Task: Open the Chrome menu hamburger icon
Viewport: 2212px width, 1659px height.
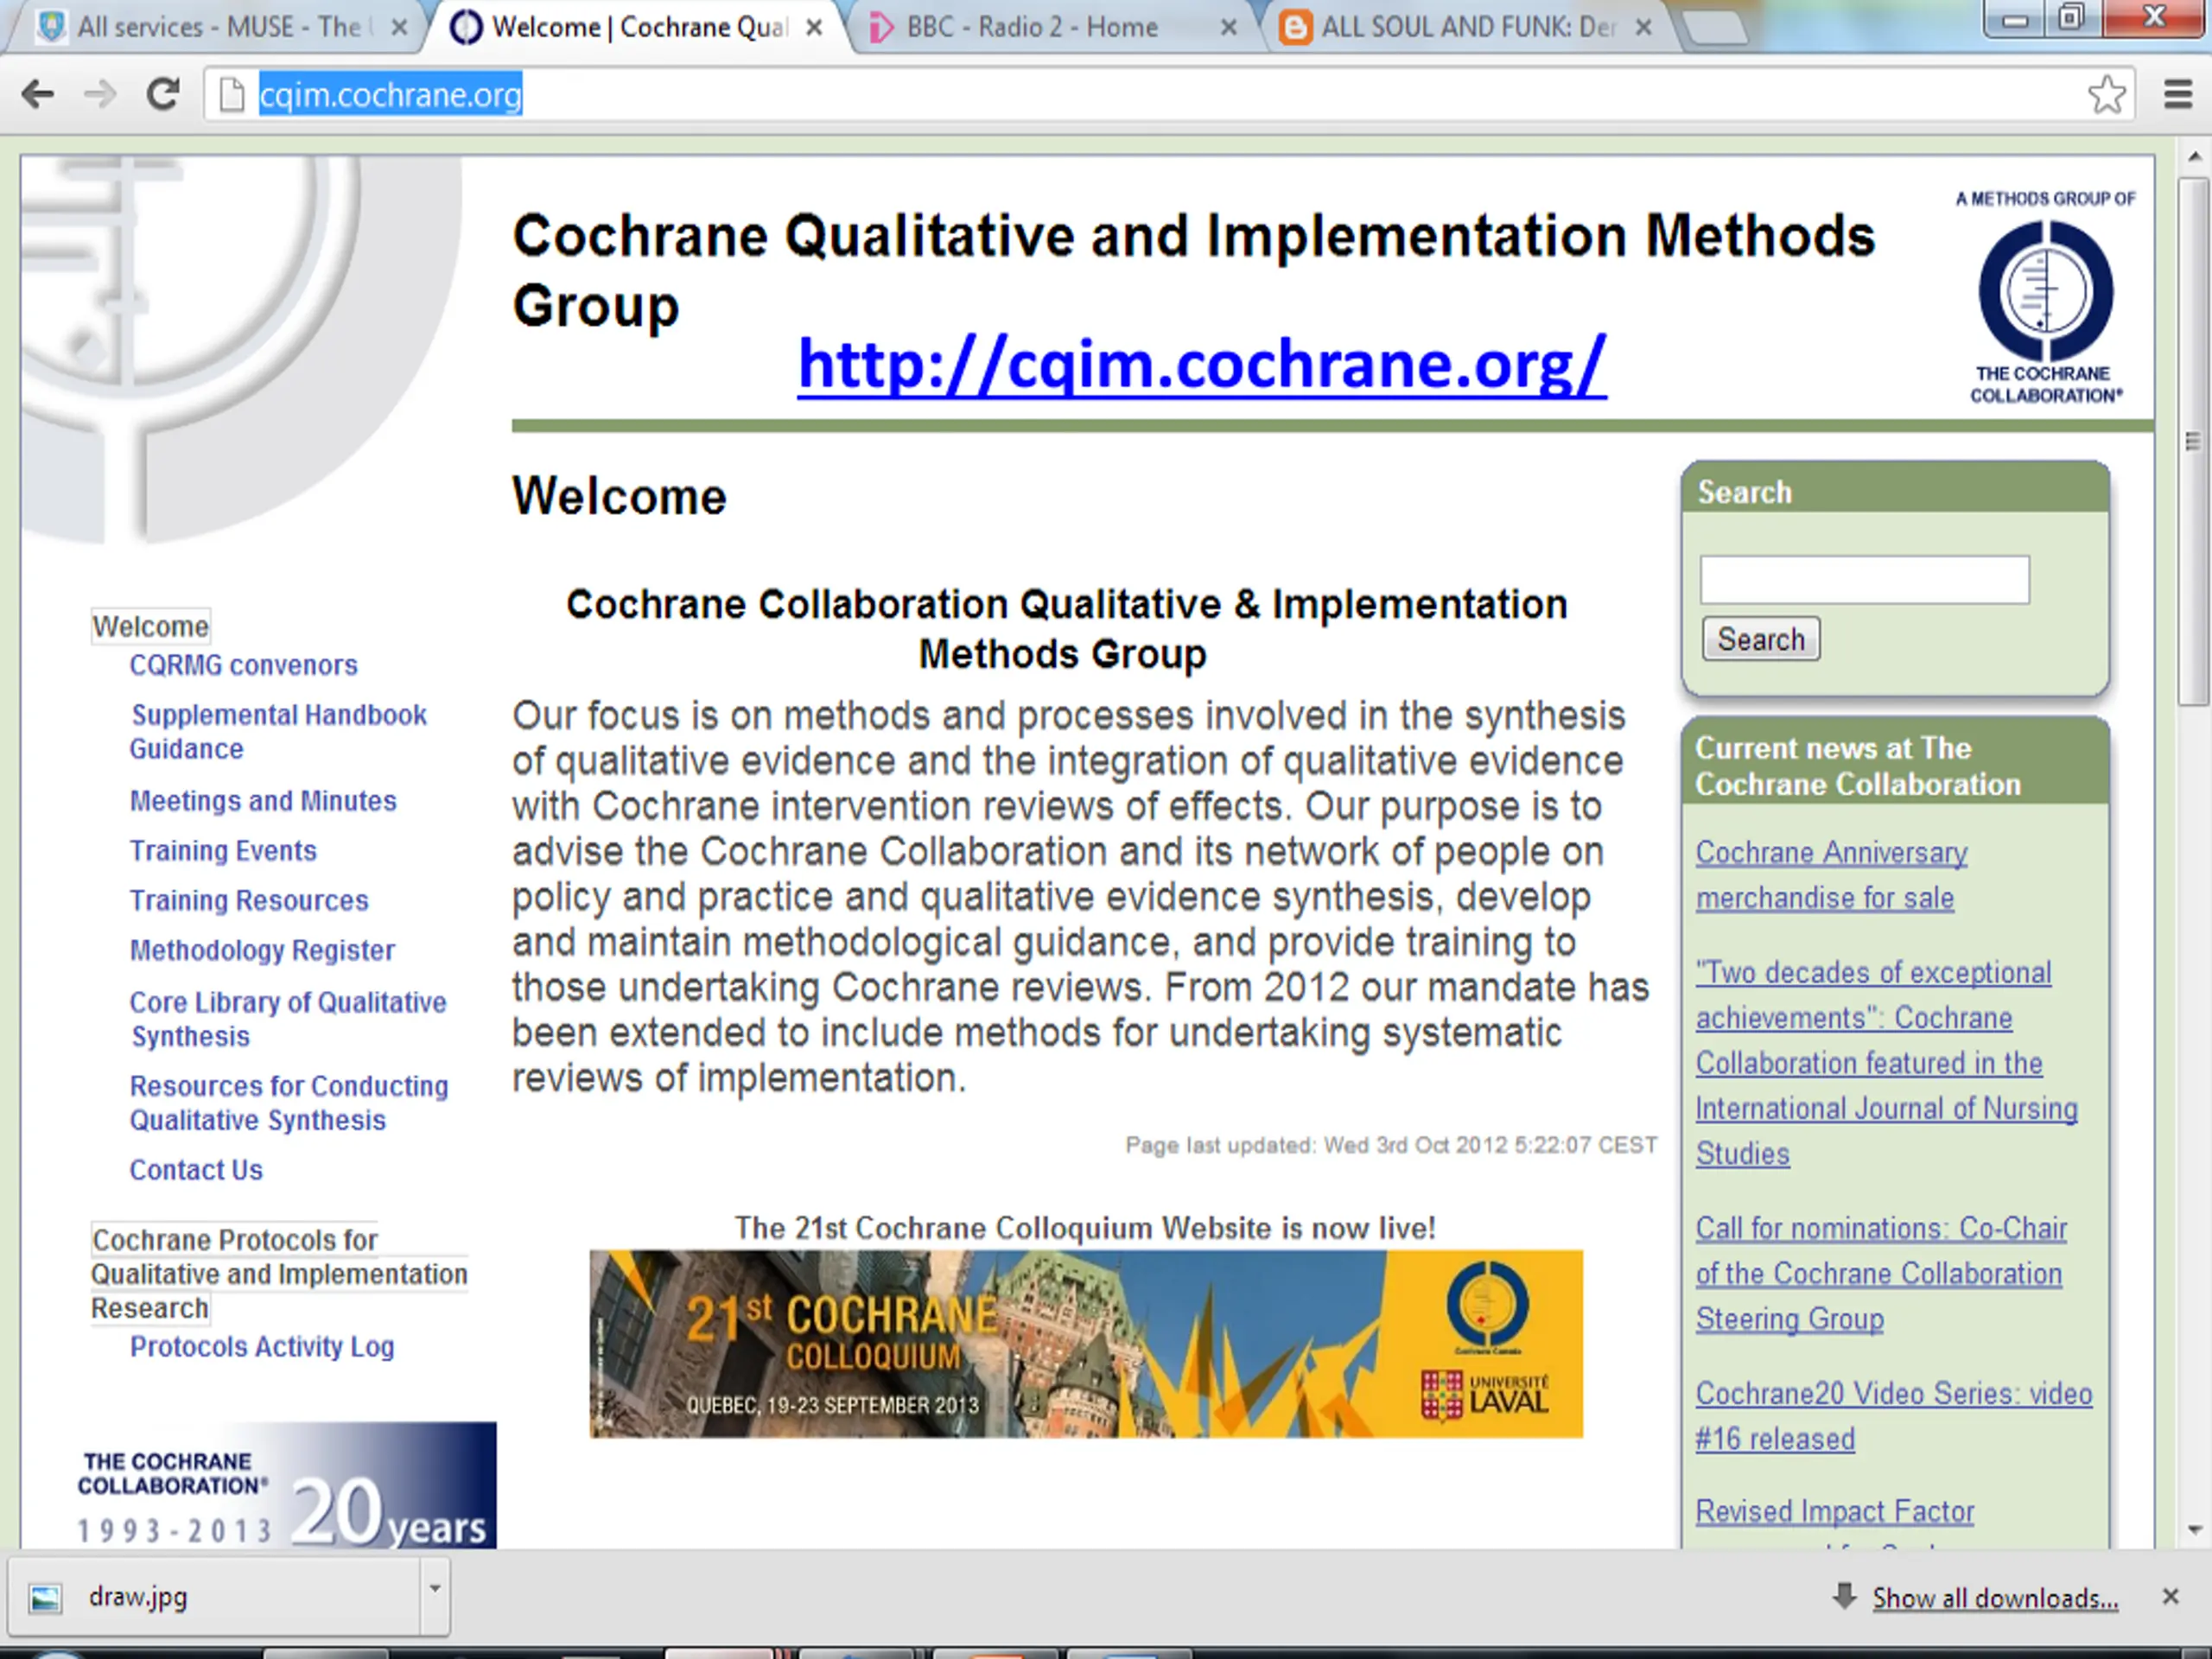Action: (2178, 95)
